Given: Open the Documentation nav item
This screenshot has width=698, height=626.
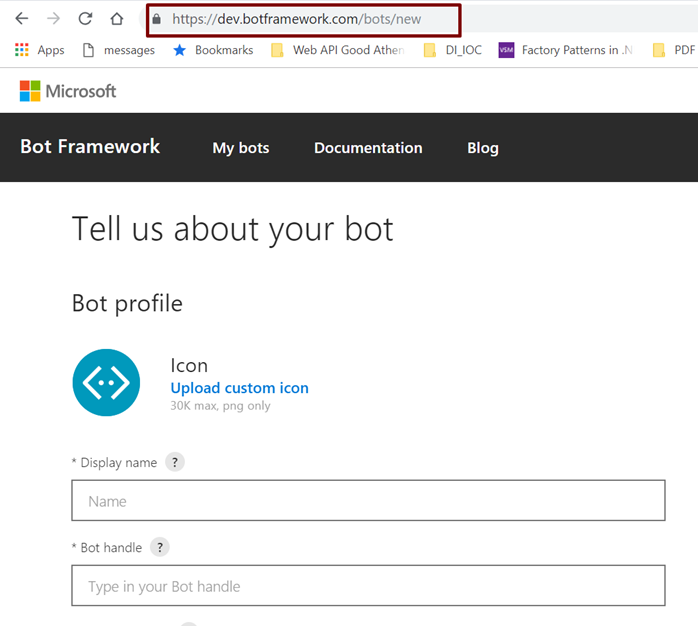Looking at the screenshot, I should click(x=368, y=148).
